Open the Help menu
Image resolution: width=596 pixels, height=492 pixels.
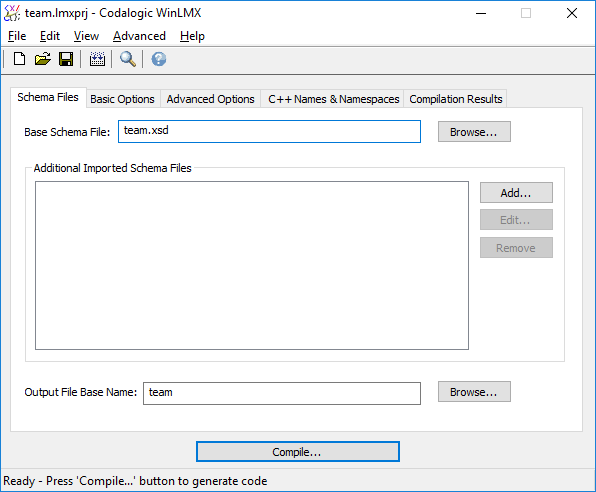click(x=192, y=36)
